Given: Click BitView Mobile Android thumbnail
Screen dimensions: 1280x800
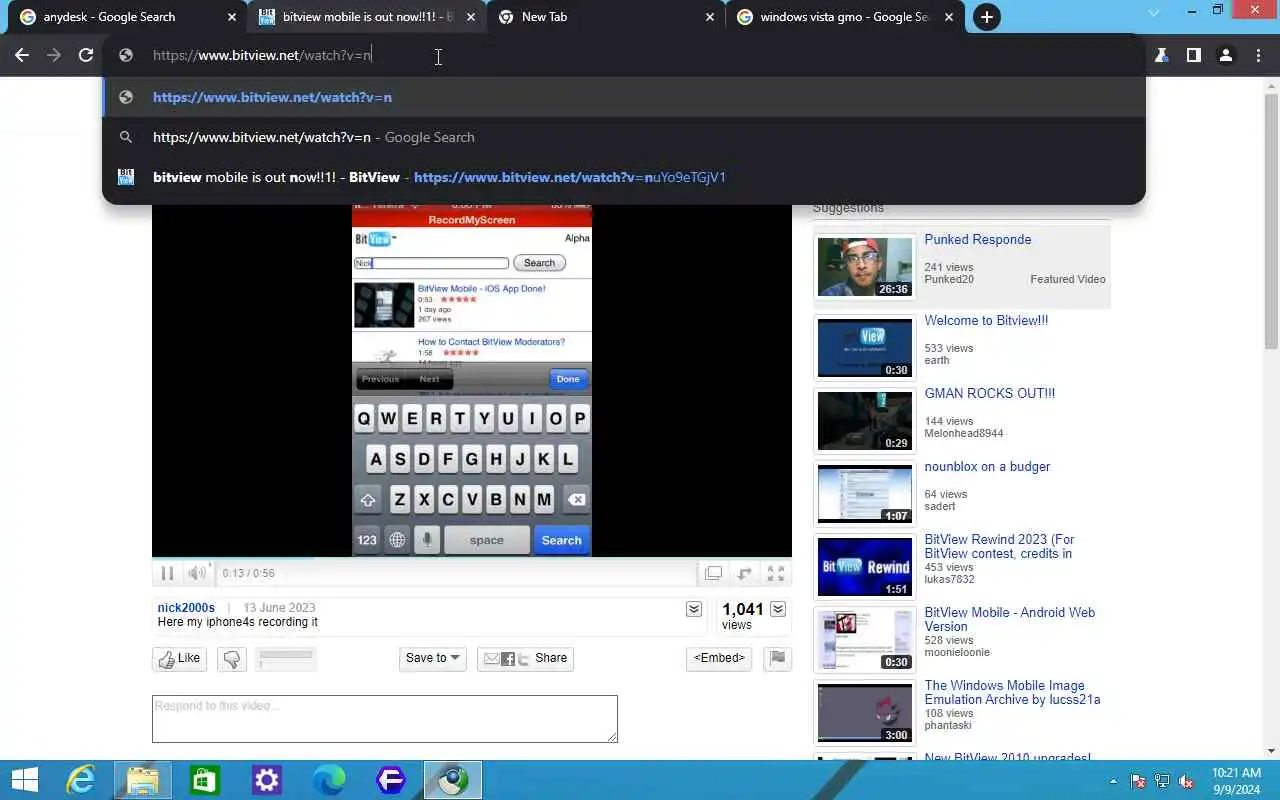Looking at the screenshot, I should click(865, 640).
